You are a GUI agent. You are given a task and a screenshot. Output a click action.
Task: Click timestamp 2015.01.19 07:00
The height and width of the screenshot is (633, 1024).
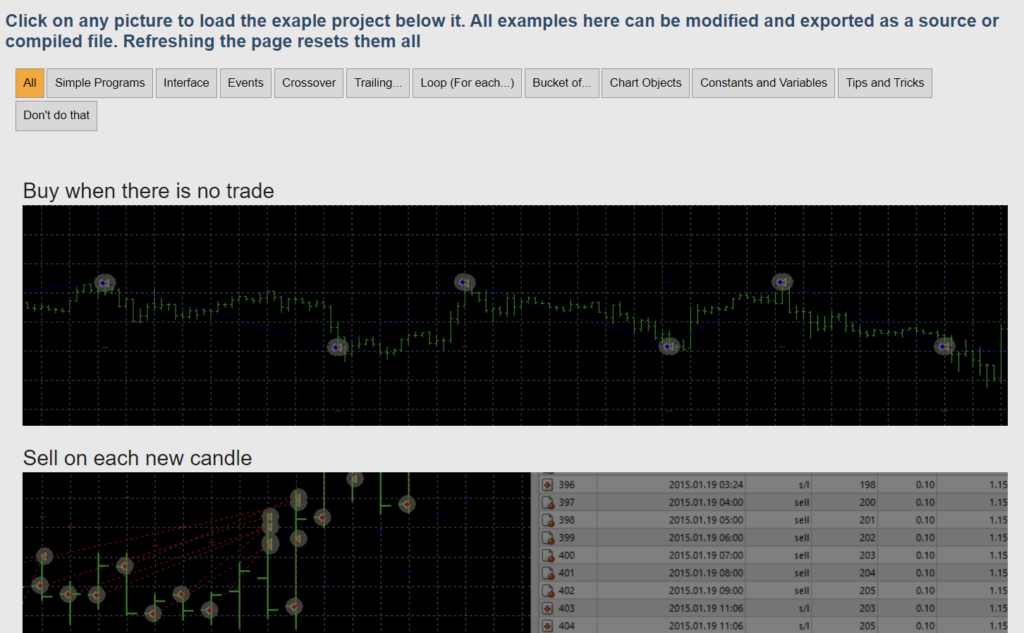pos(706,555)
